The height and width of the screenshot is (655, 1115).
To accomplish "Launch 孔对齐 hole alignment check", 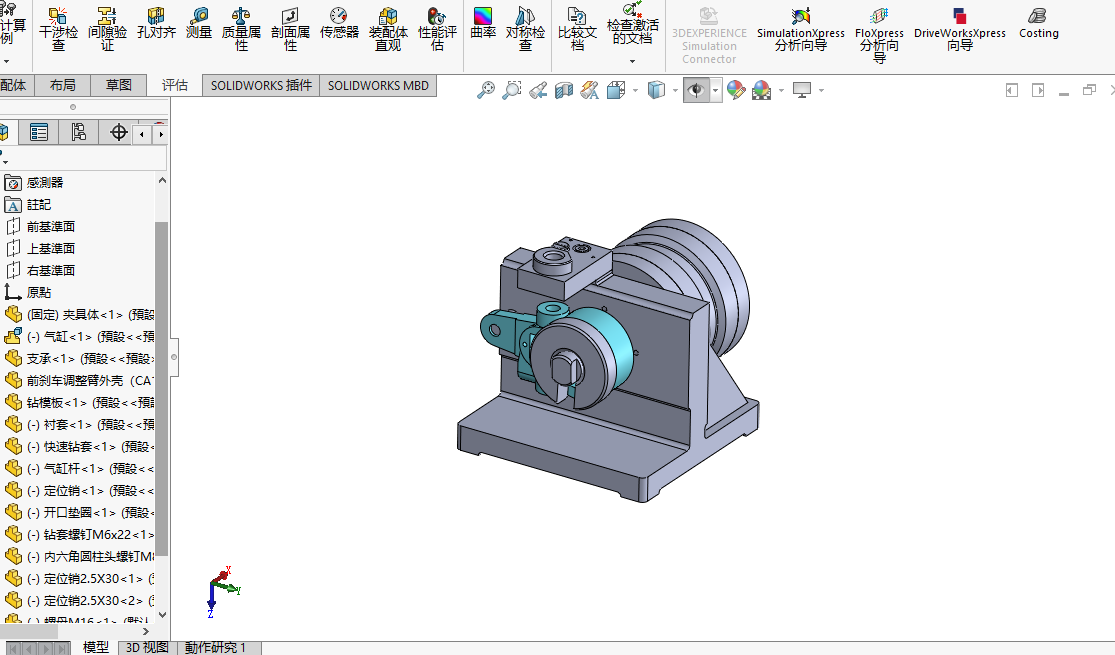I will point(156,23).
